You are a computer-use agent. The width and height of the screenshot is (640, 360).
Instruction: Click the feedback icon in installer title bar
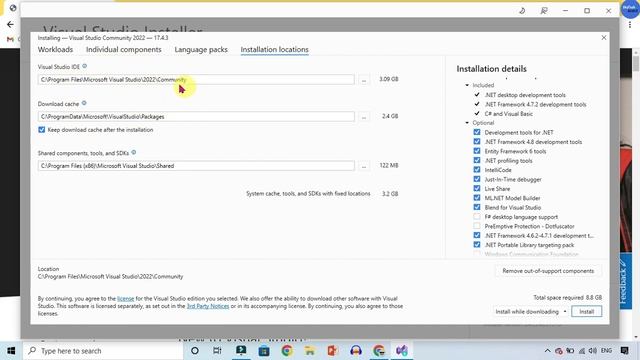click(x=544, y=11)
